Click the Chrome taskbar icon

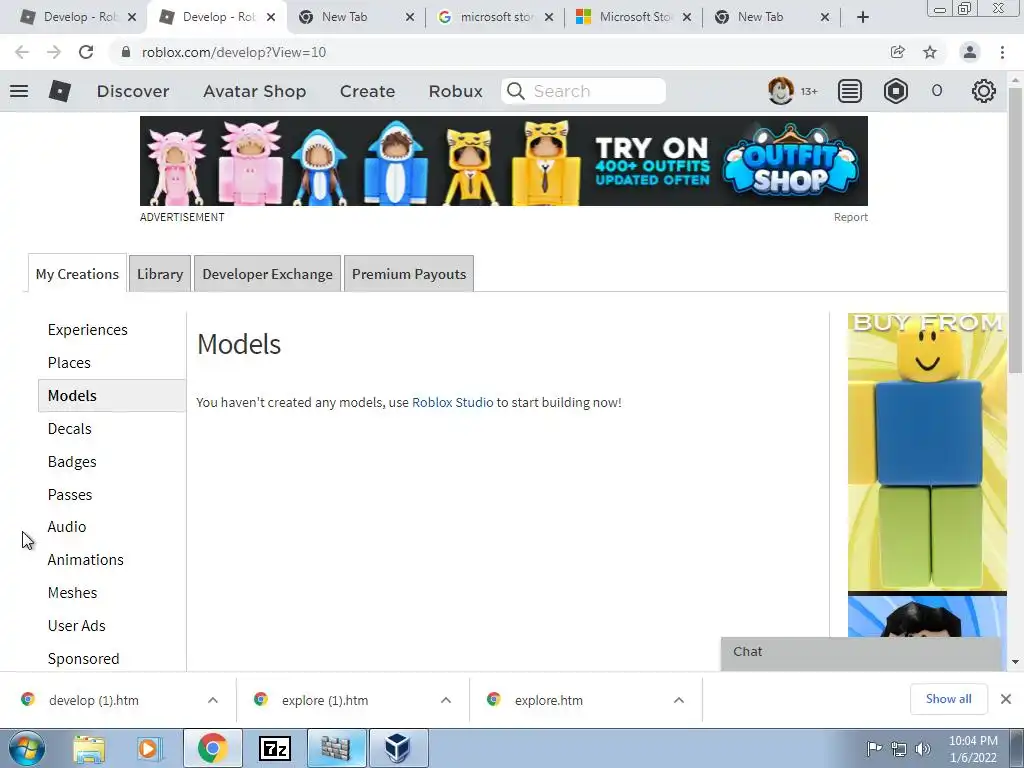pos(212,748)
